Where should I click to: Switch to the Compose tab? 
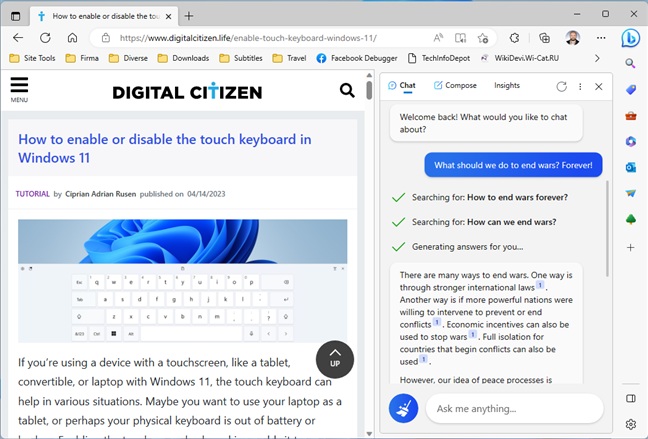[455, 86]
